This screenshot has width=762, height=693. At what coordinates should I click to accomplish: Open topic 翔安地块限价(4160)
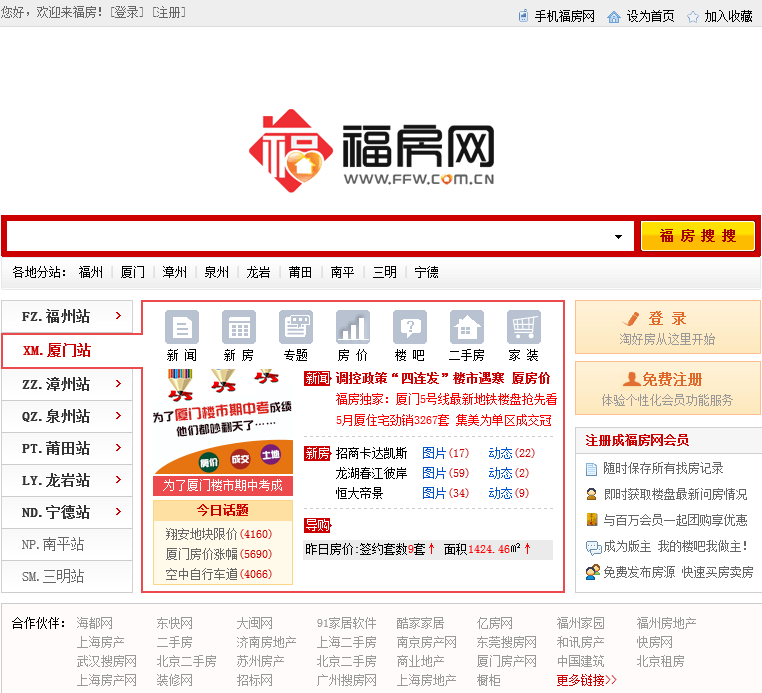pos(219,534)
